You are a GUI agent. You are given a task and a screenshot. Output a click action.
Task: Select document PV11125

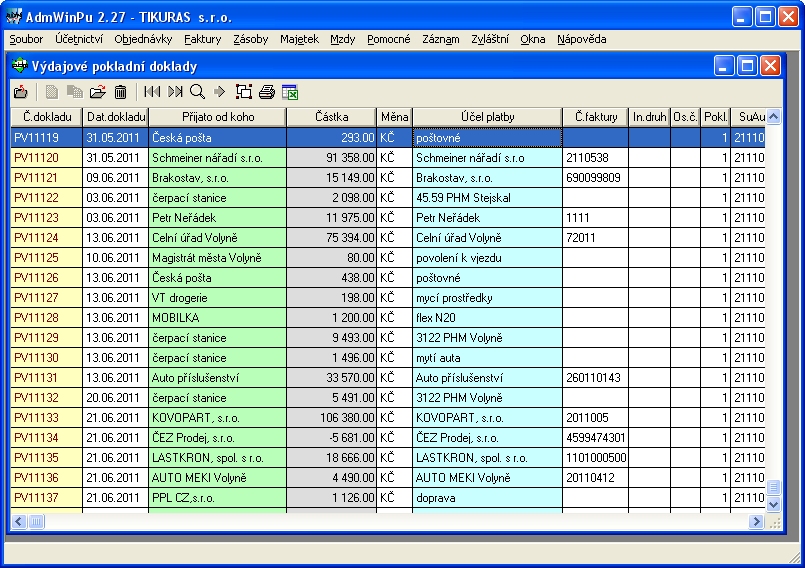click(x=47, y=258)
